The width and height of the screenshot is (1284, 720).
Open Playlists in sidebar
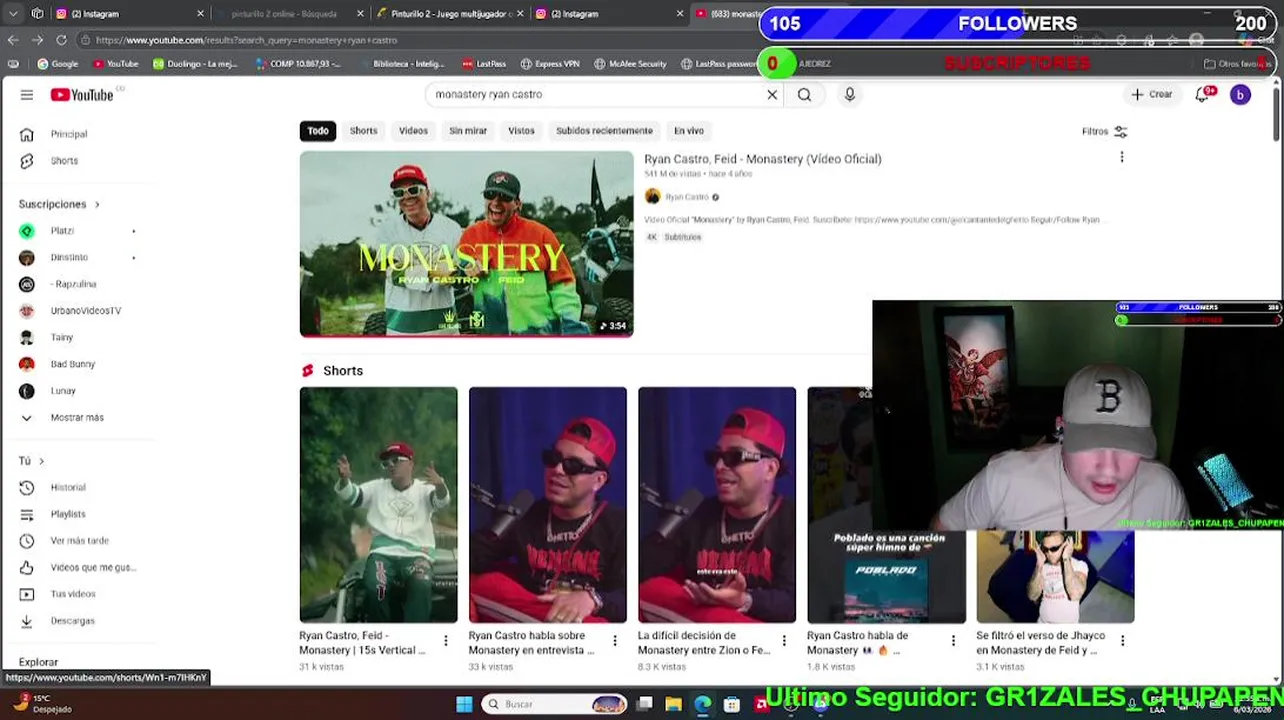tap(68, 514)
